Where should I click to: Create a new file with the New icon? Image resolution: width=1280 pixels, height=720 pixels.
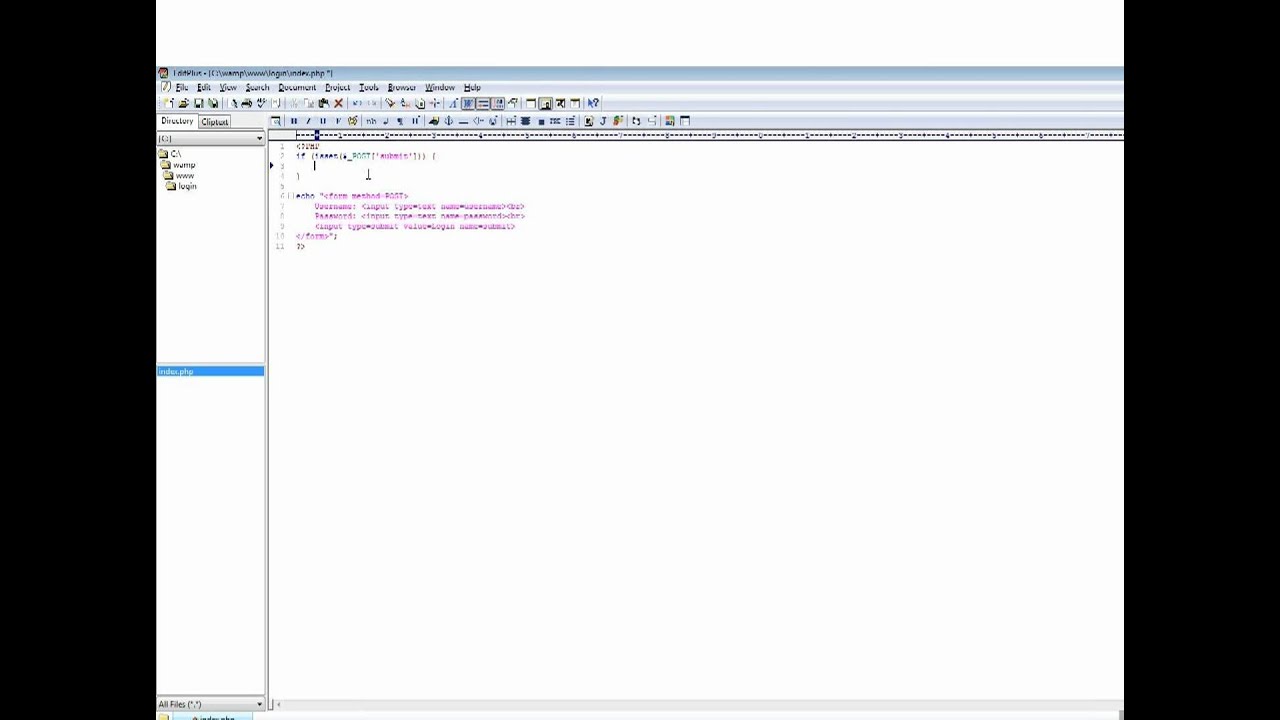click(169, 103)
